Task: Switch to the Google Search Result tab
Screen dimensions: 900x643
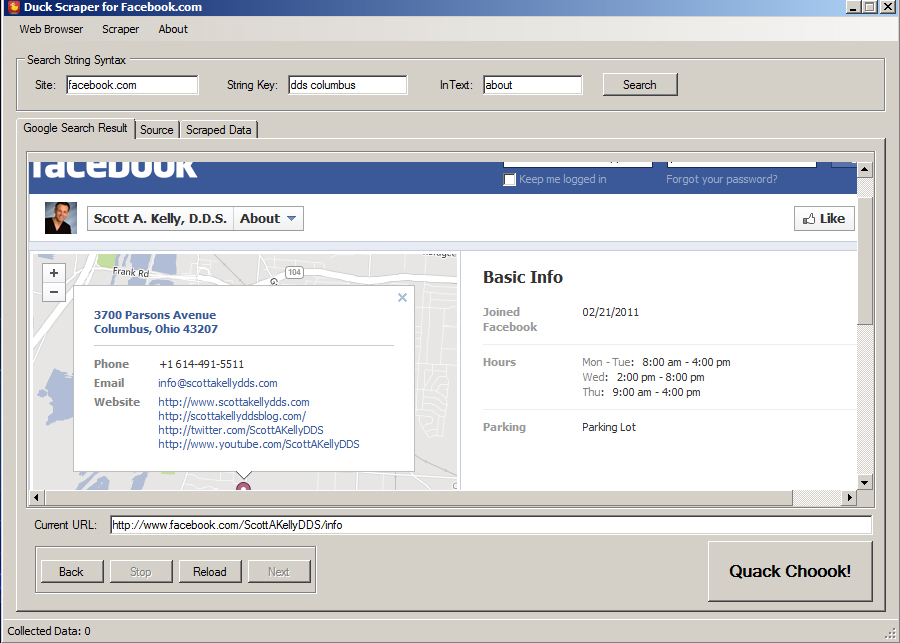Action: 75,128
